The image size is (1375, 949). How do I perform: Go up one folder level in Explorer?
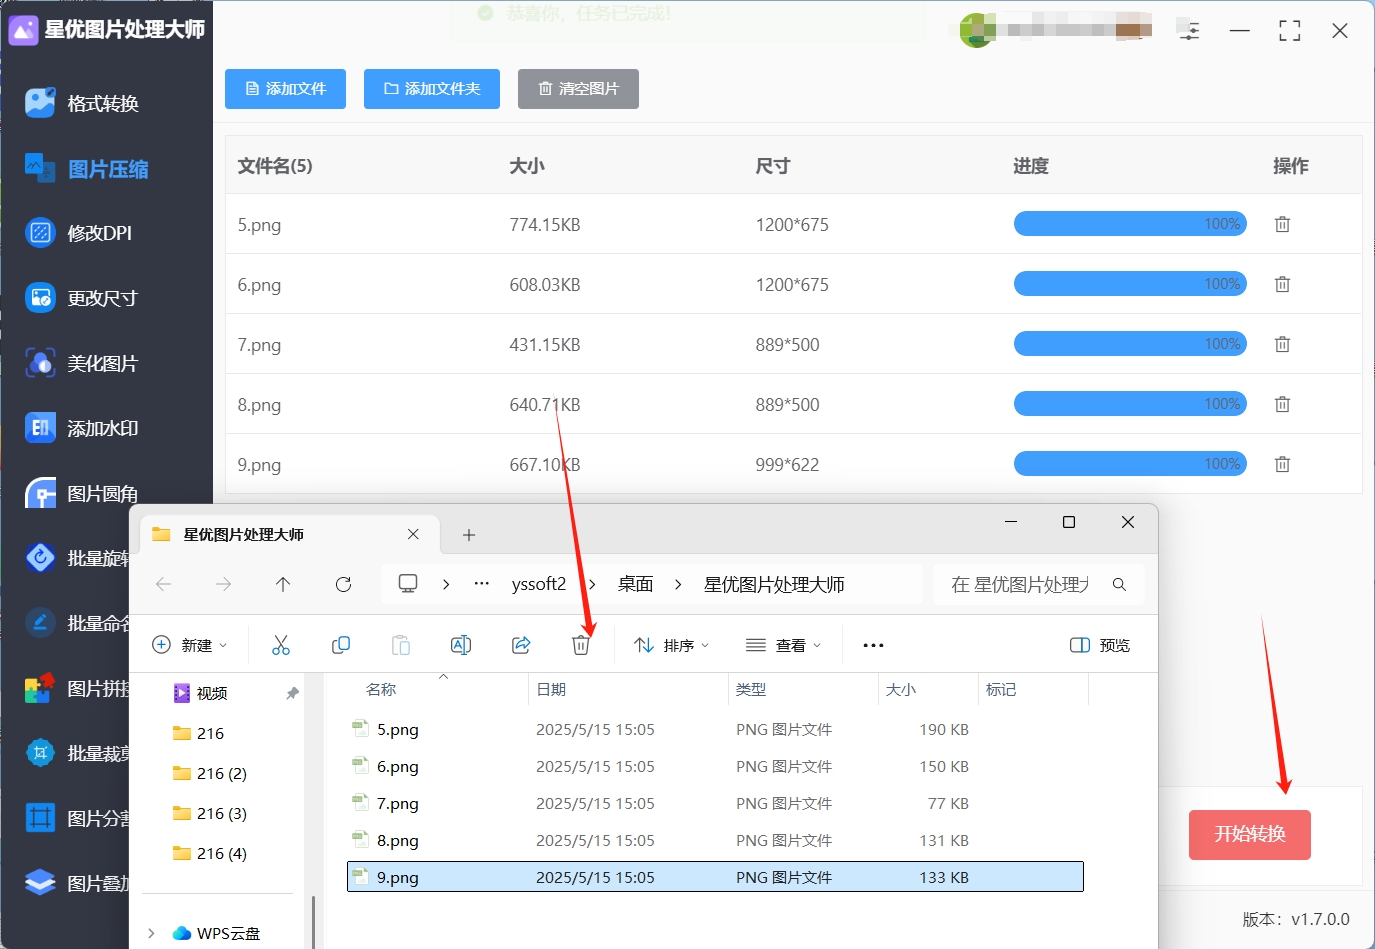tap(283, 584)
